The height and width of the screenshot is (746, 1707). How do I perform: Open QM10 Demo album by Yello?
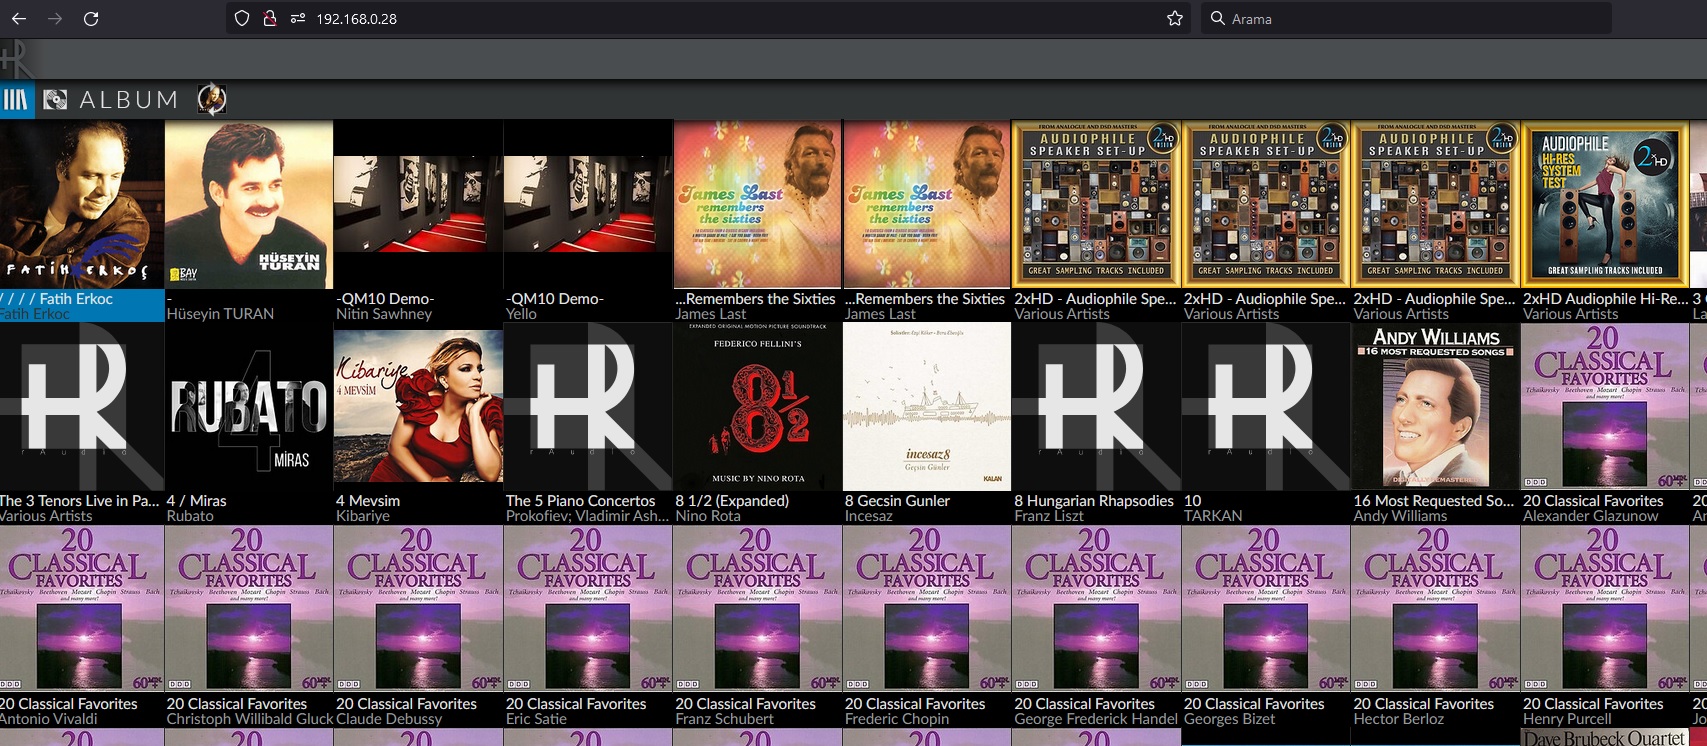pos(588,205)
